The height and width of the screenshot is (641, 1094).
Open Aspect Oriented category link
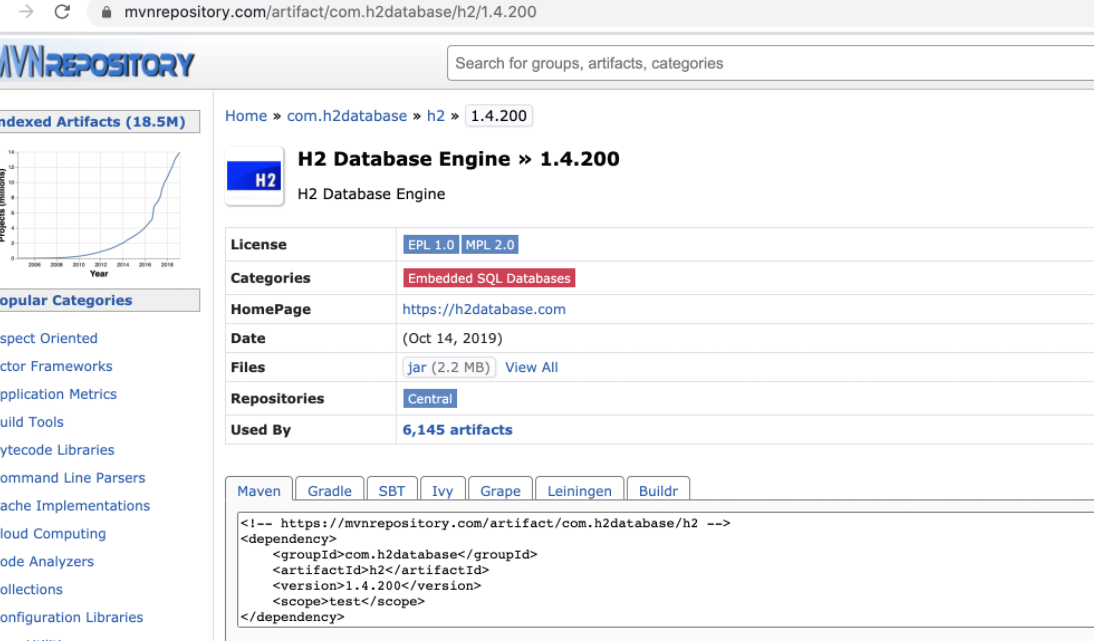click(x=49, y=338)
